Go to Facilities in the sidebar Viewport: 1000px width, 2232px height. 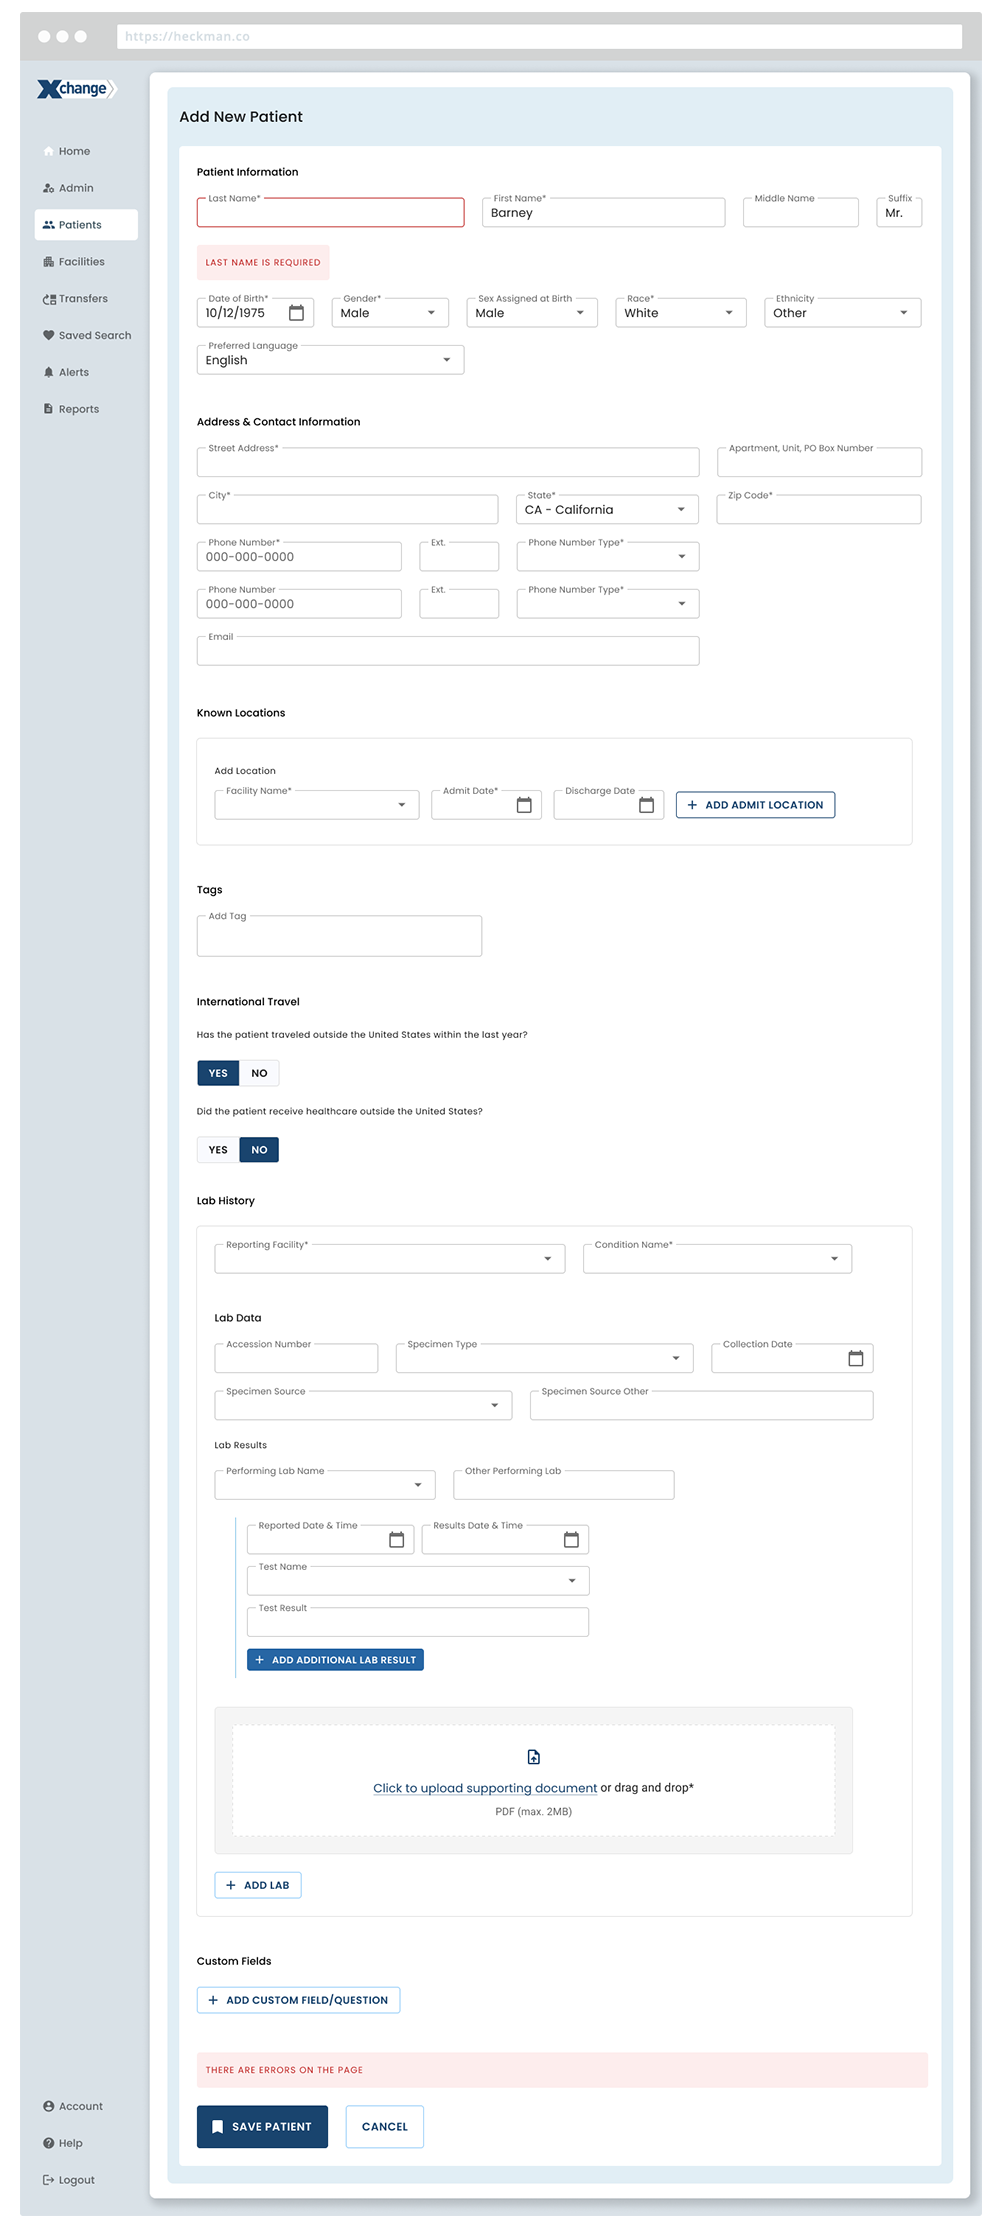point(81,262)
